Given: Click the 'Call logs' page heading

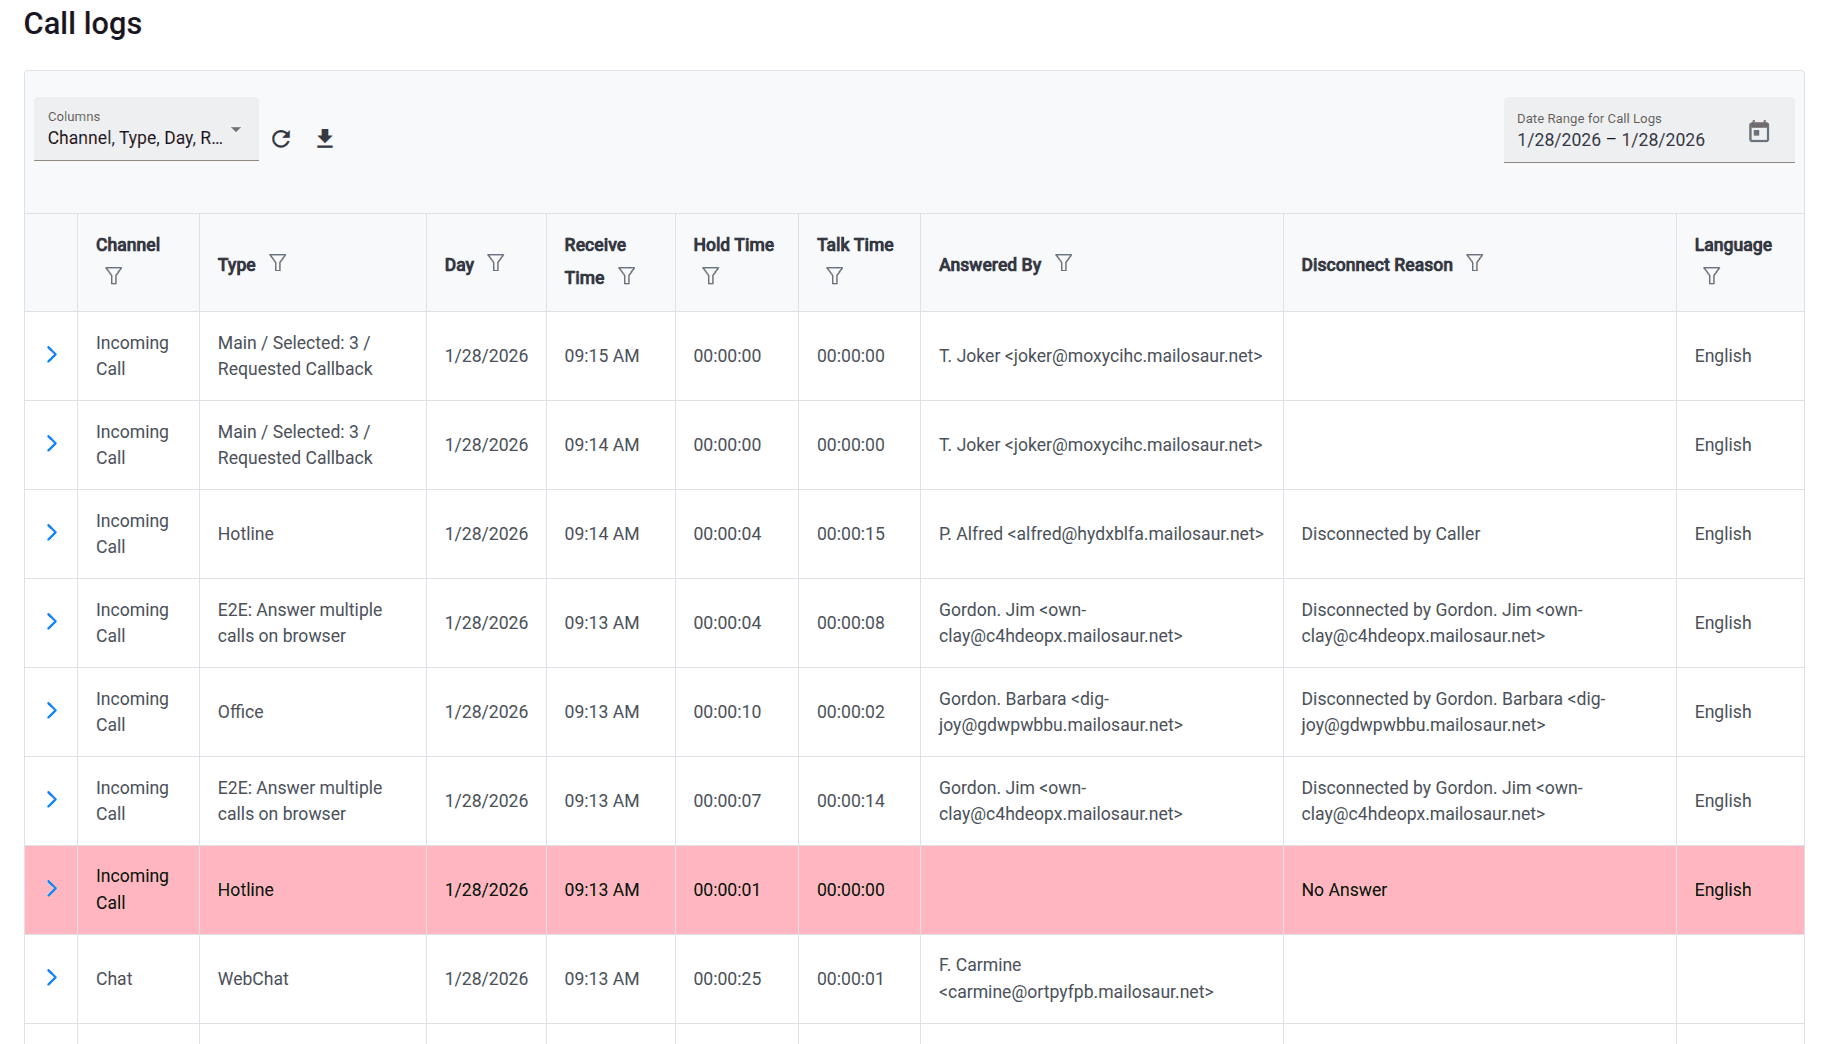Looking at the screenshot, I should point(83,23).
